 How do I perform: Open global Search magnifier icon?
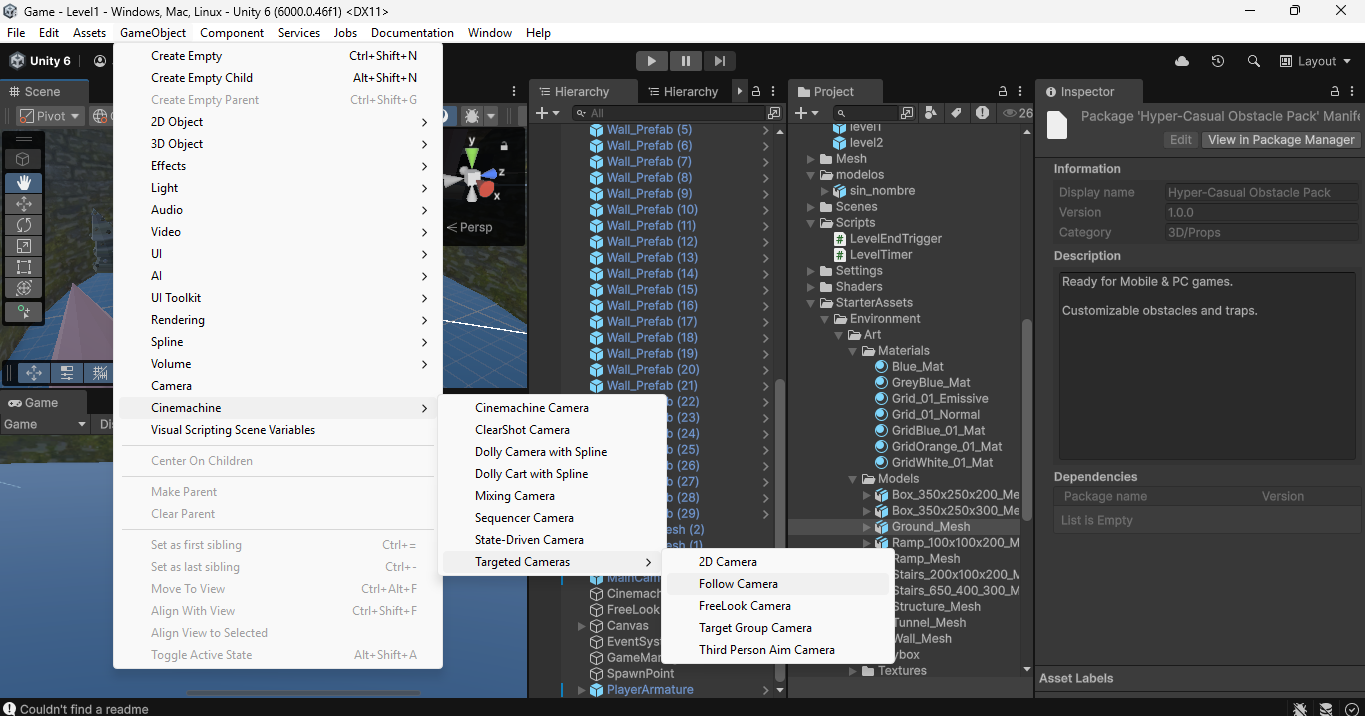coord(1253,61)
